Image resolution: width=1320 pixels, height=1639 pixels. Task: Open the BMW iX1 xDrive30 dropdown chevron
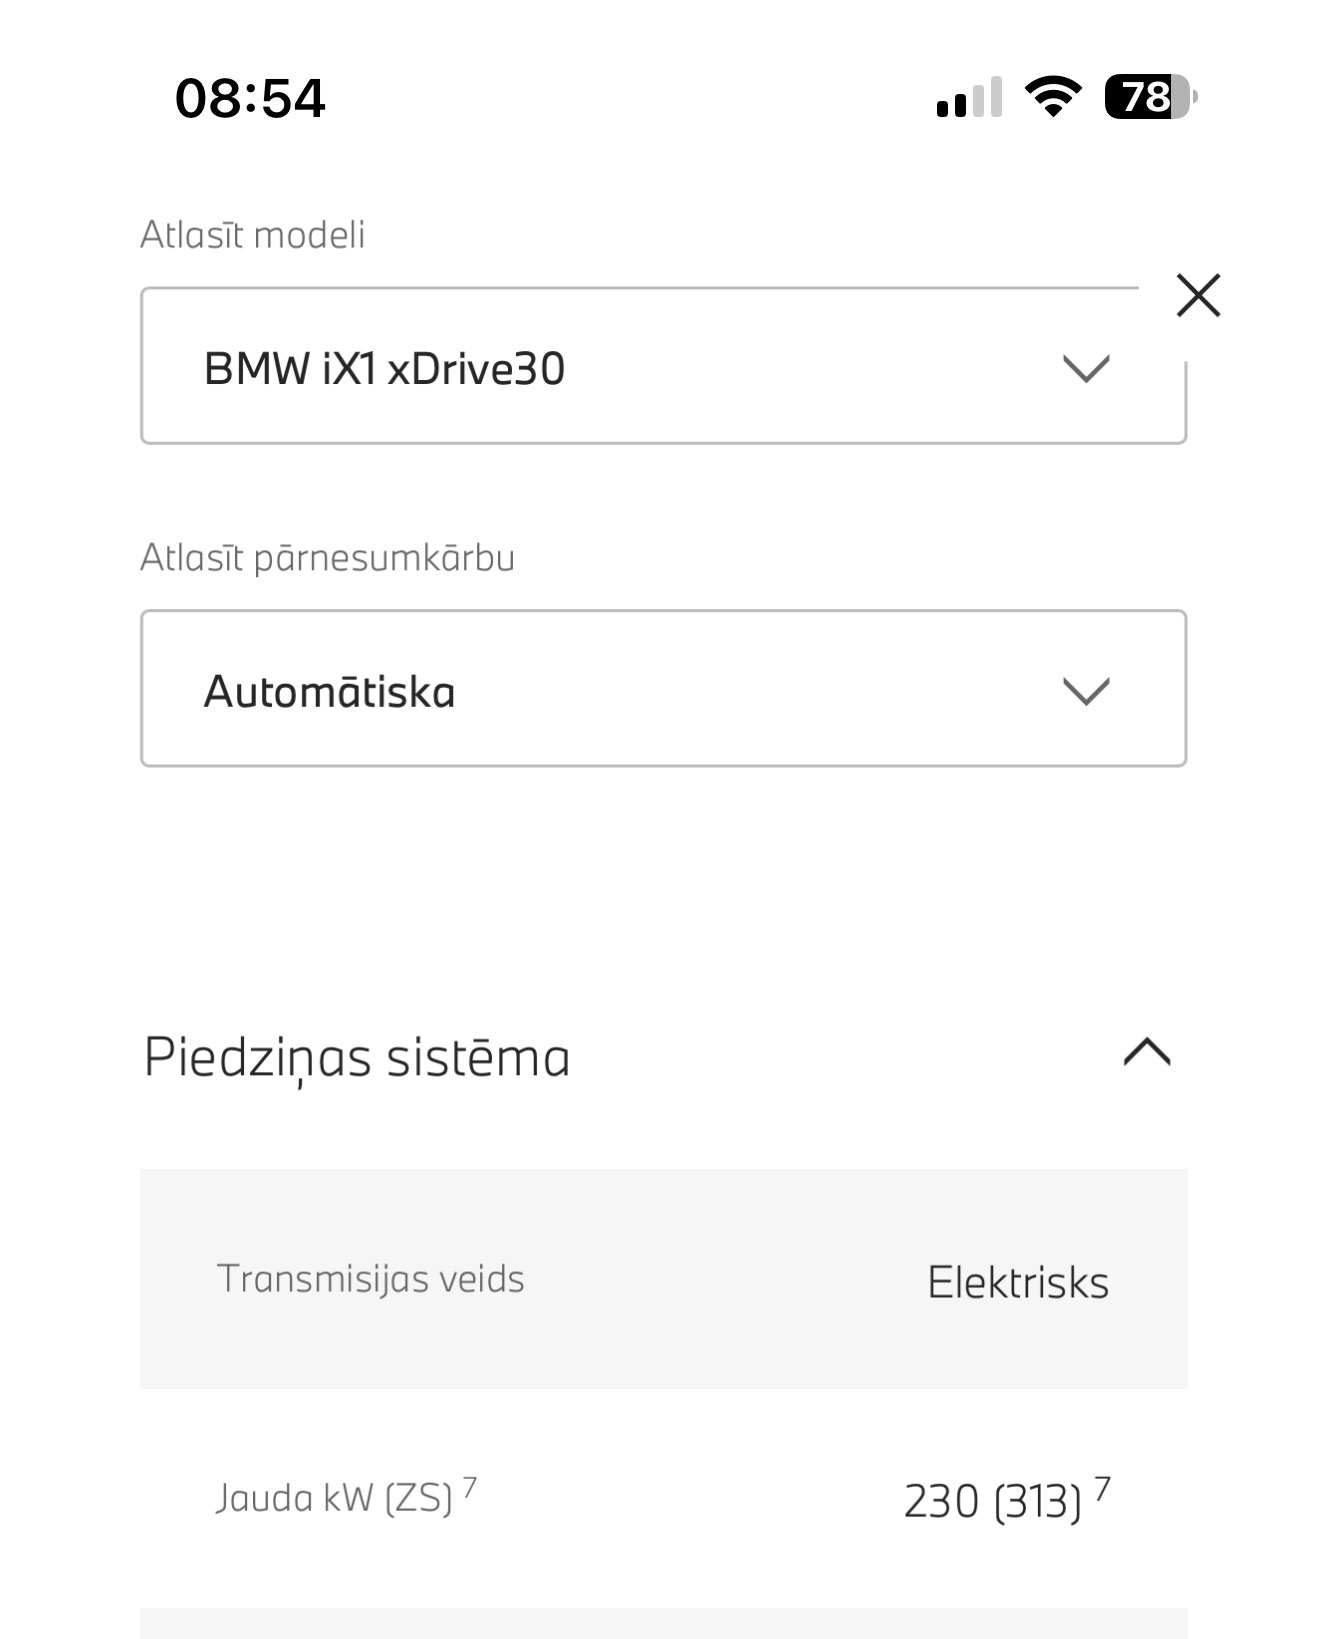click(1085, 369)
